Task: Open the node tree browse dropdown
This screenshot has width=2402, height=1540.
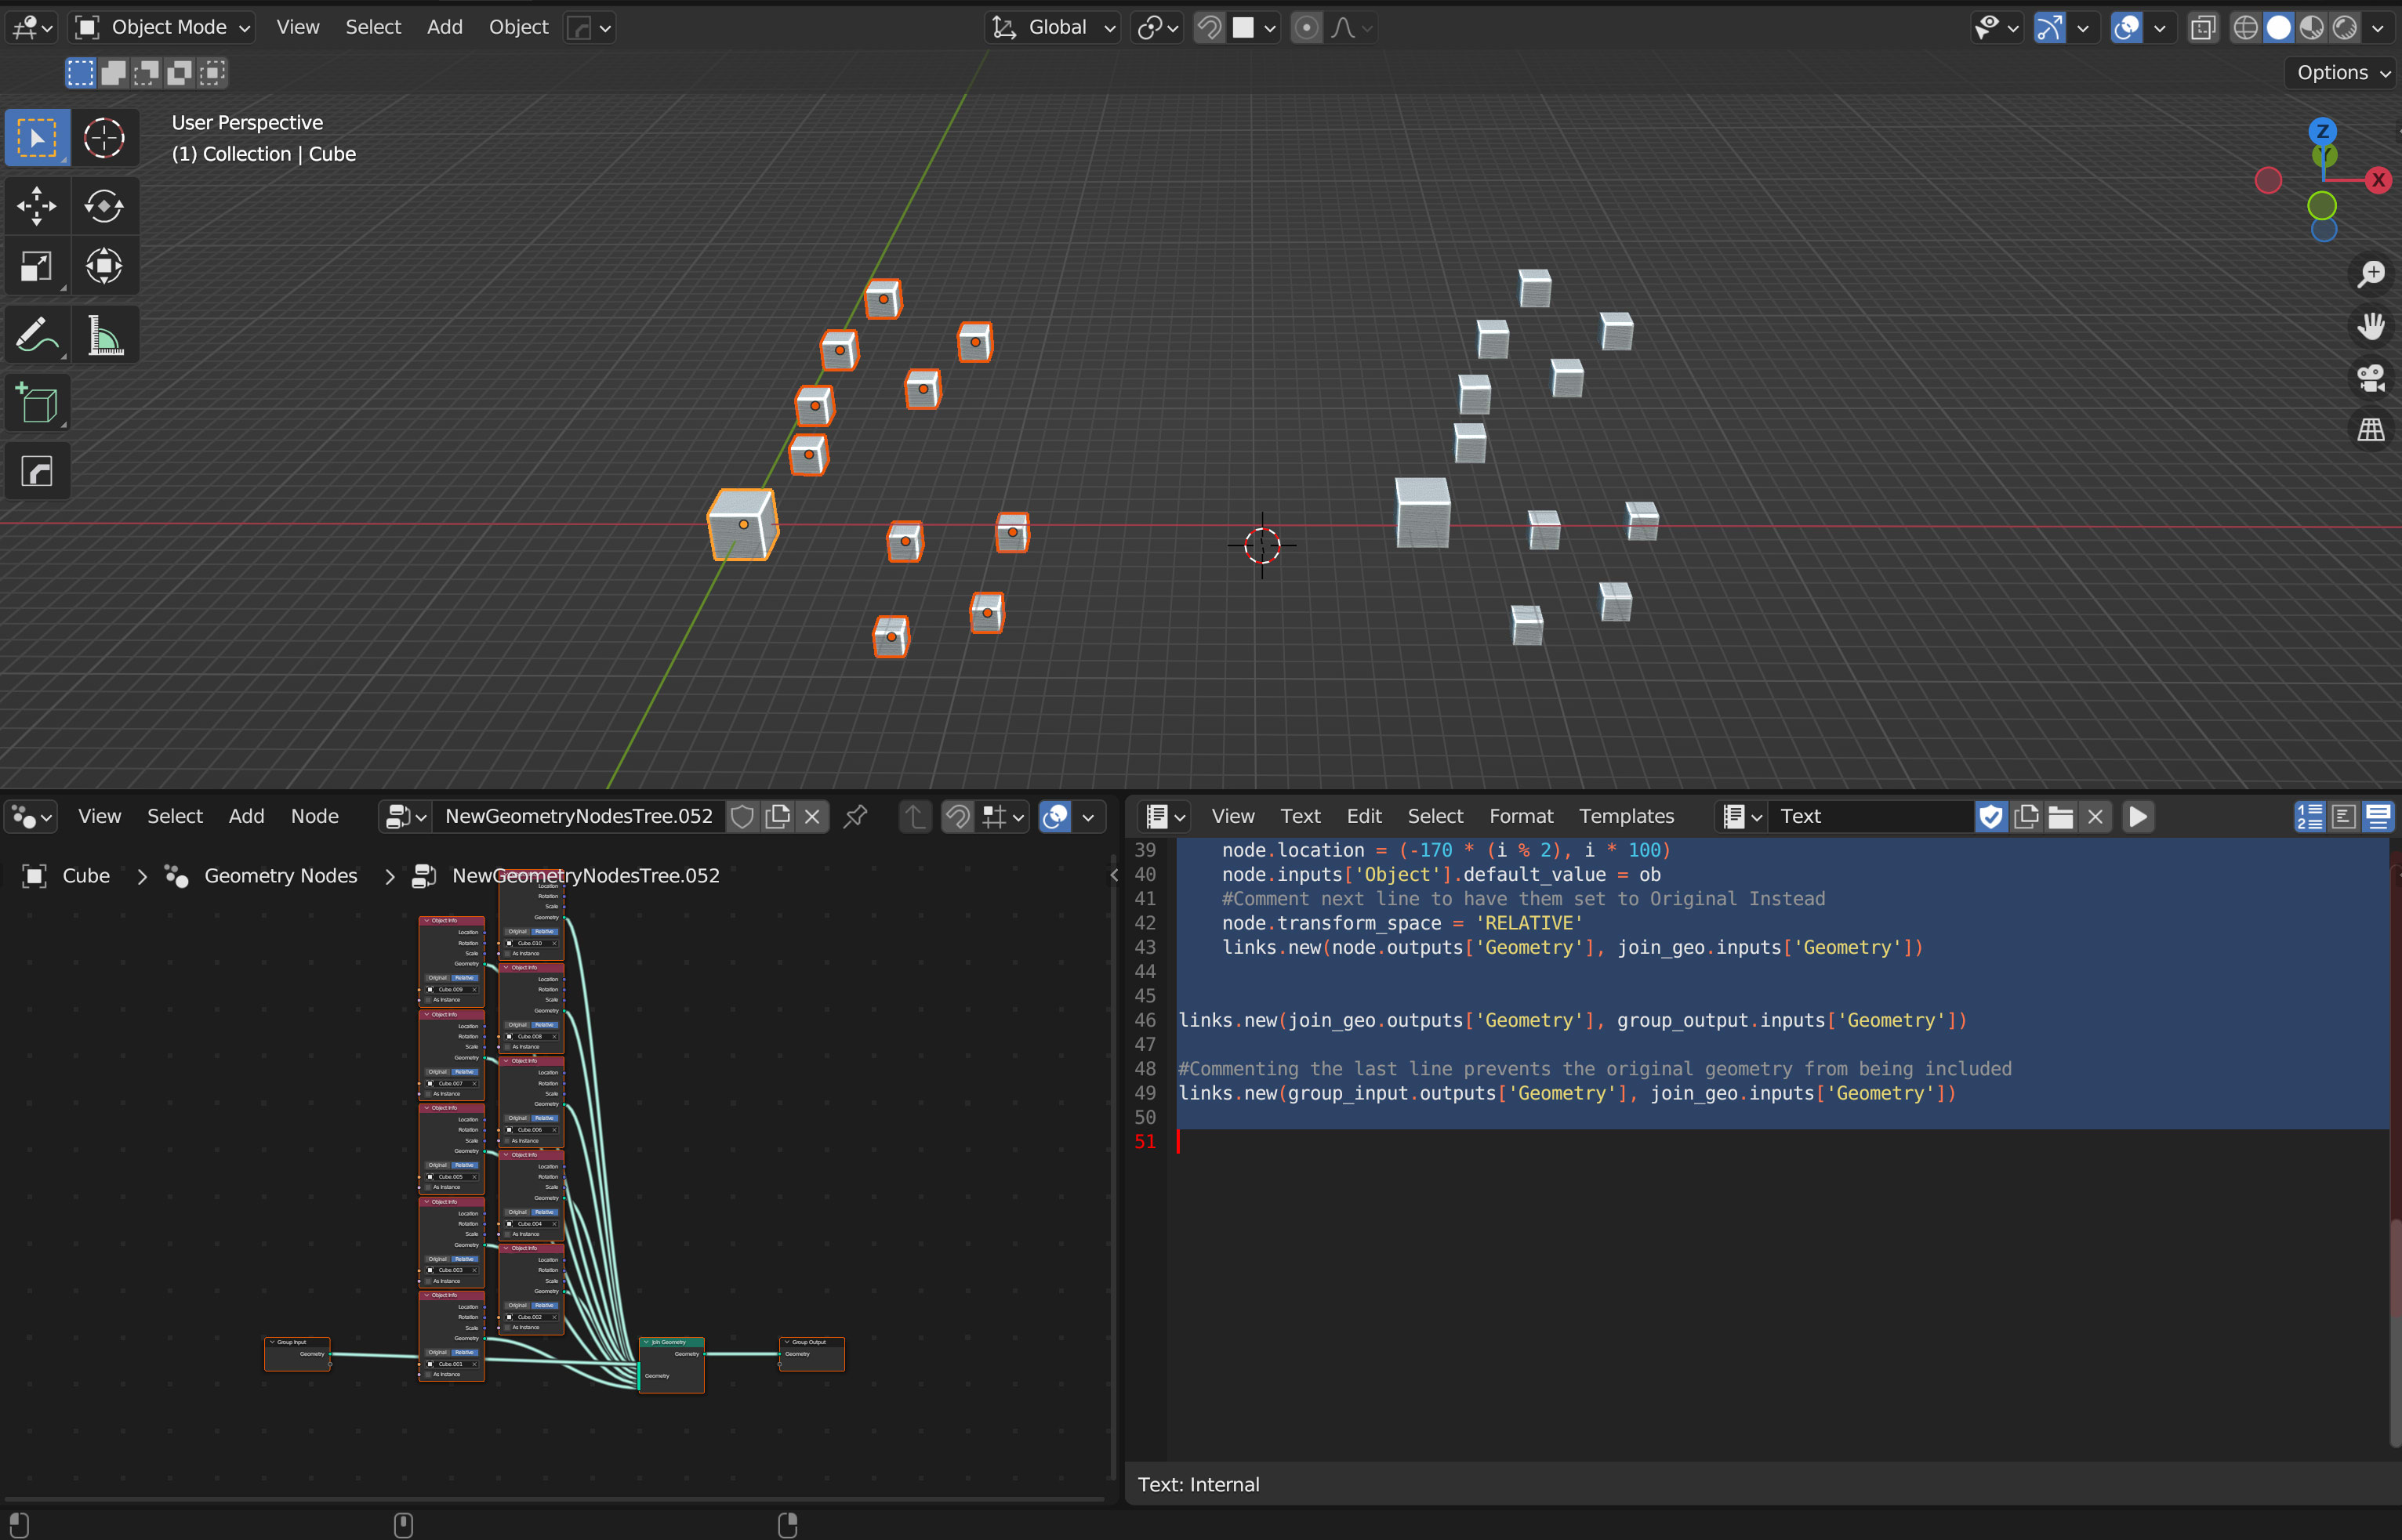Action: pyautogui.click(x=405, y=817)
